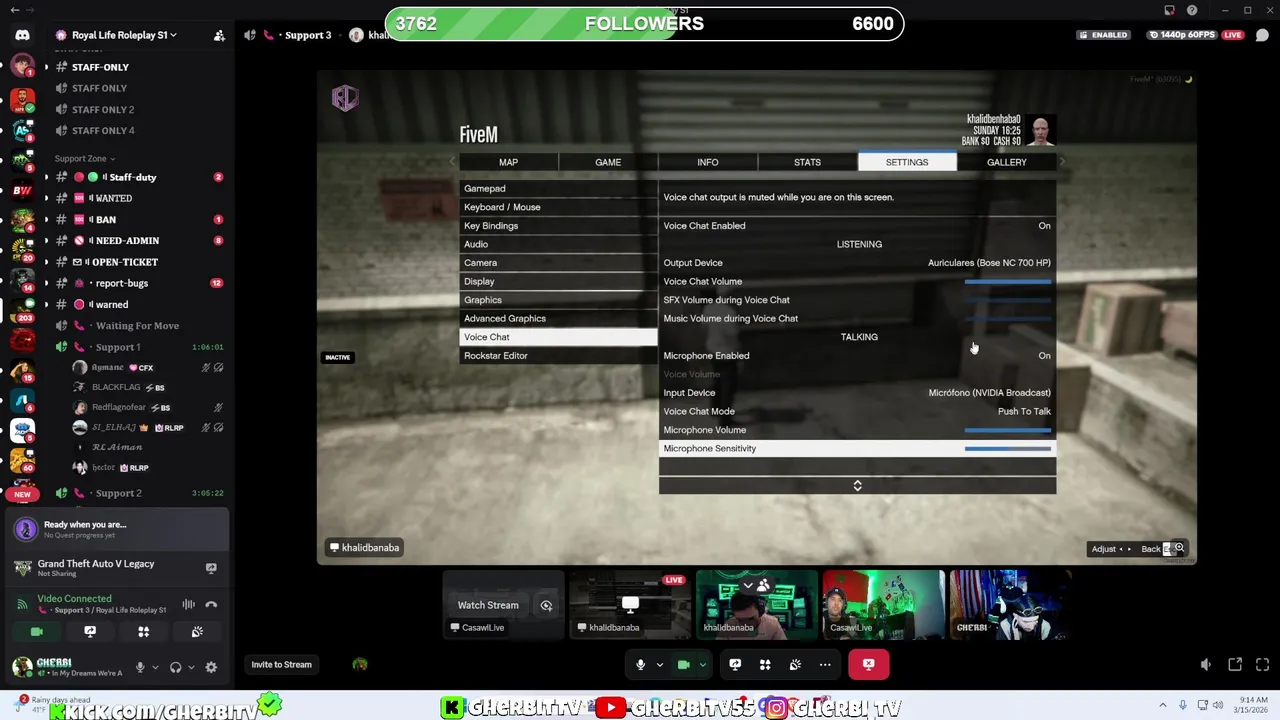Click share your screen in bottom control bar
1280x720 pixels.
coord(735,664)
